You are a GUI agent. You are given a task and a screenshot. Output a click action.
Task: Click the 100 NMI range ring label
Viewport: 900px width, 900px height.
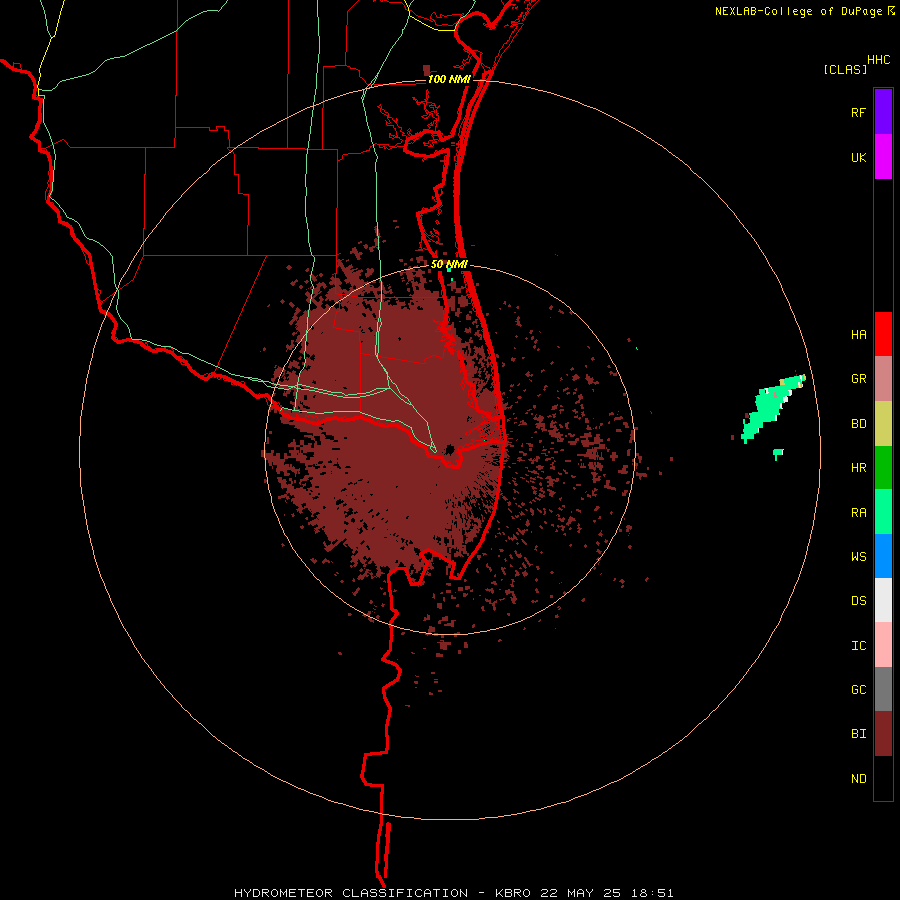449,79
